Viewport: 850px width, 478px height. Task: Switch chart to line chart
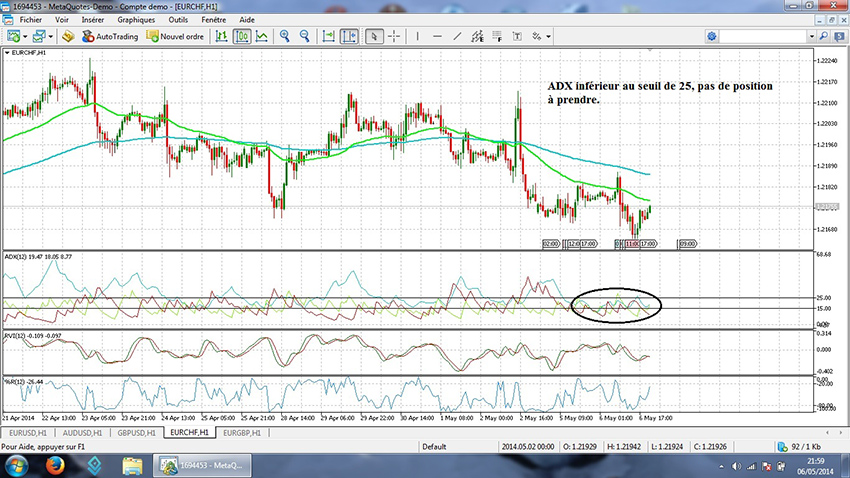pos(262,36)
